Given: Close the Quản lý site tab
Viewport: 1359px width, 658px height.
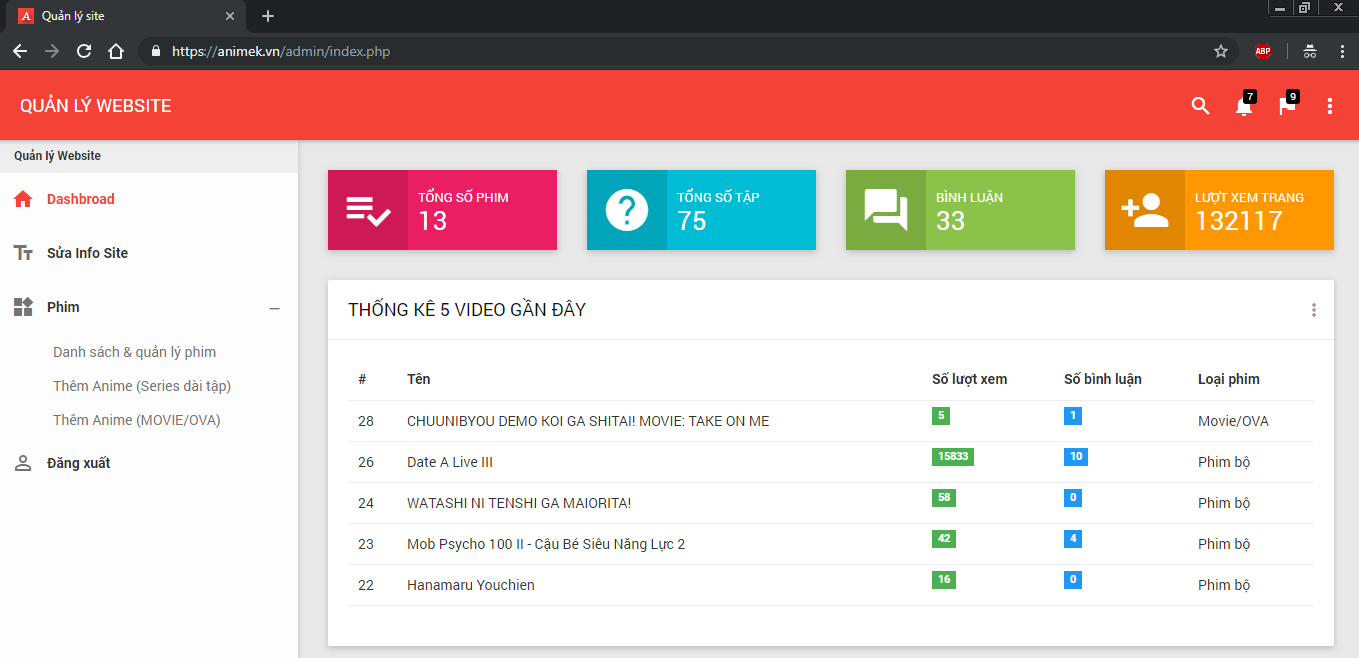Looking at the screenshot, I should (230, 16).
